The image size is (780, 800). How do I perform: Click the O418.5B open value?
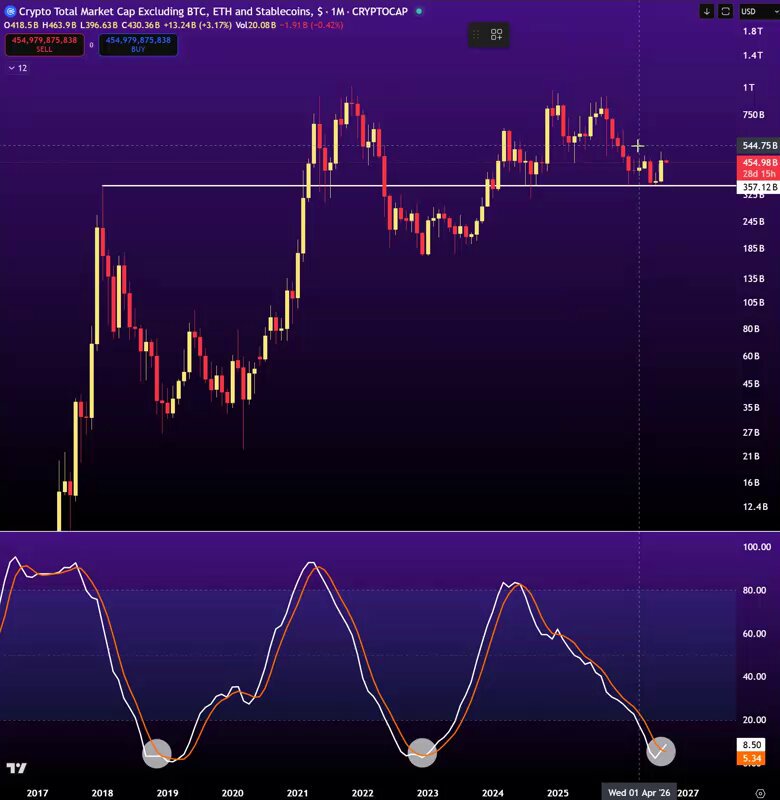pyautogui.click(x=21, y=25)
